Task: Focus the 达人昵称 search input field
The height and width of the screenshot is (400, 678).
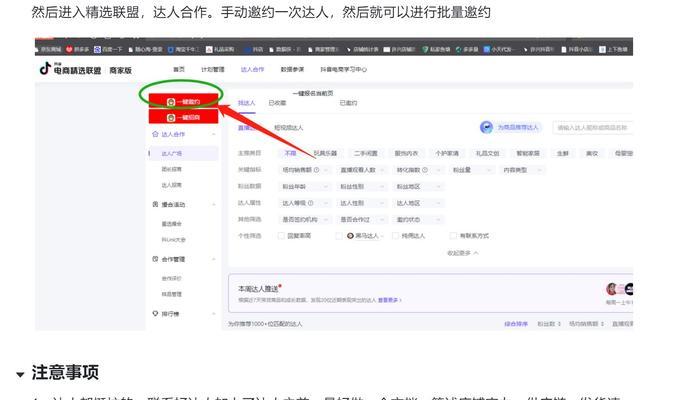Action: coord(592,128)
